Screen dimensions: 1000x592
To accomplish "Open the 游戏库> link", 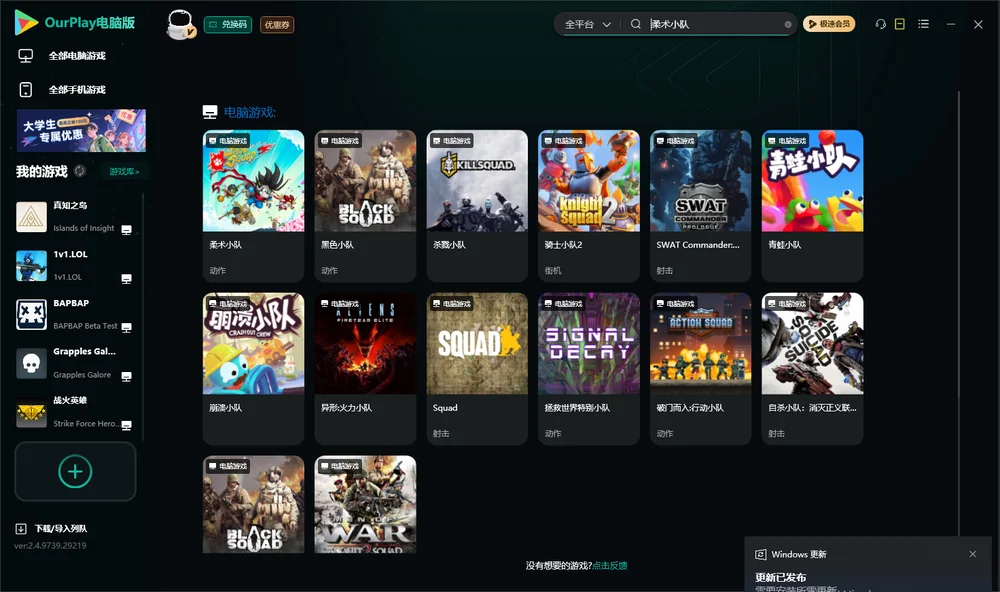I will click(x=124, y=172).
